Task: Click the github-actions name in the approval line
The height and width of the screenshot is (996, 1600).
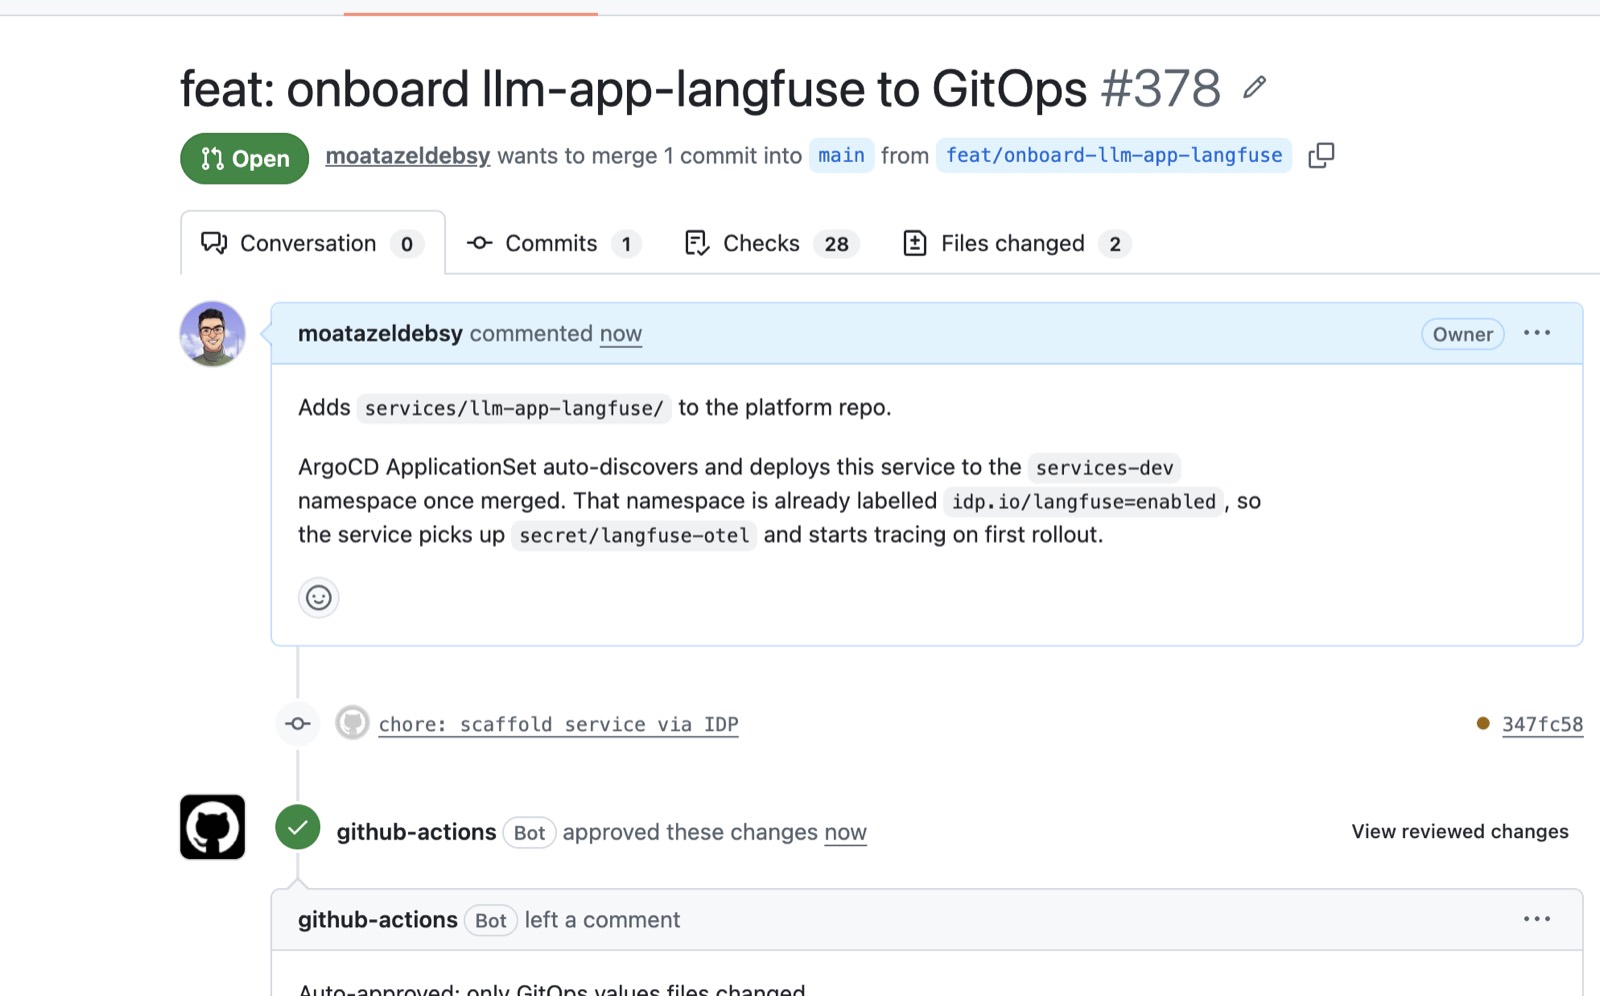Action: pyautogui.click(x=416, y=832)
